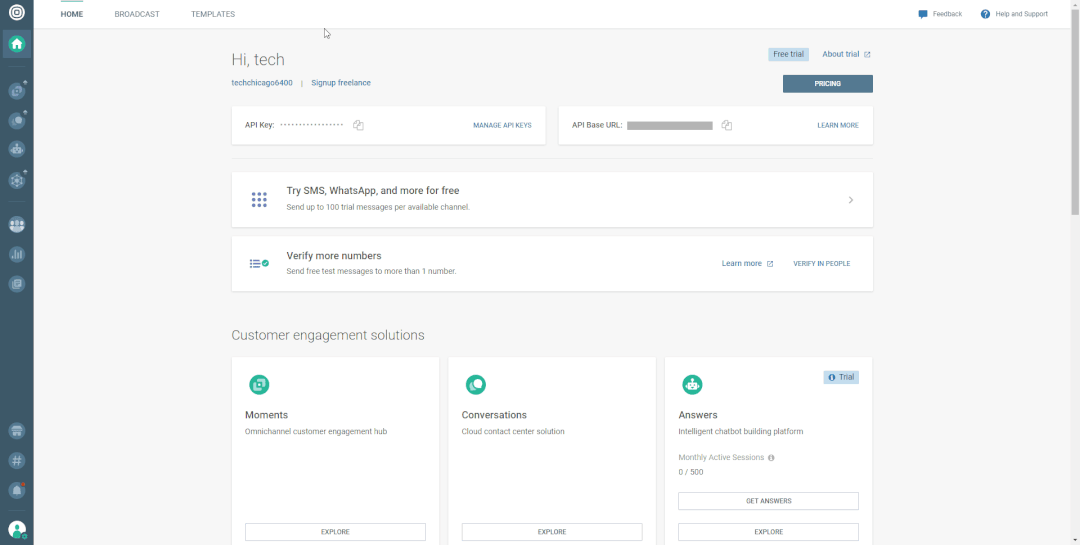Open the People icon in the sidebar
Image resolution: width=1080 pixels, height=545 pixels.
click(16, 225)
